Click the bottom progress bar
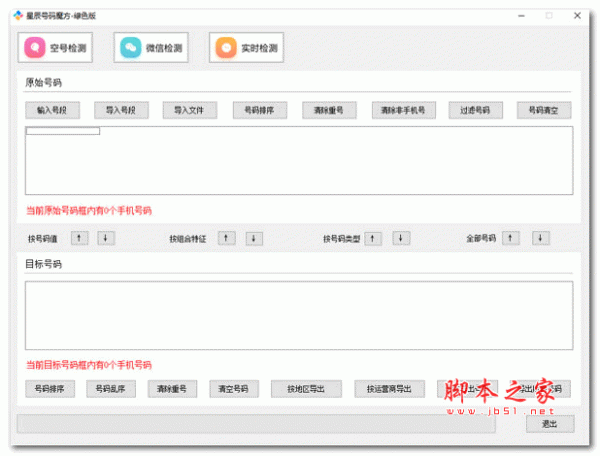This screenshot has height=456, width=600. [256, 424]
